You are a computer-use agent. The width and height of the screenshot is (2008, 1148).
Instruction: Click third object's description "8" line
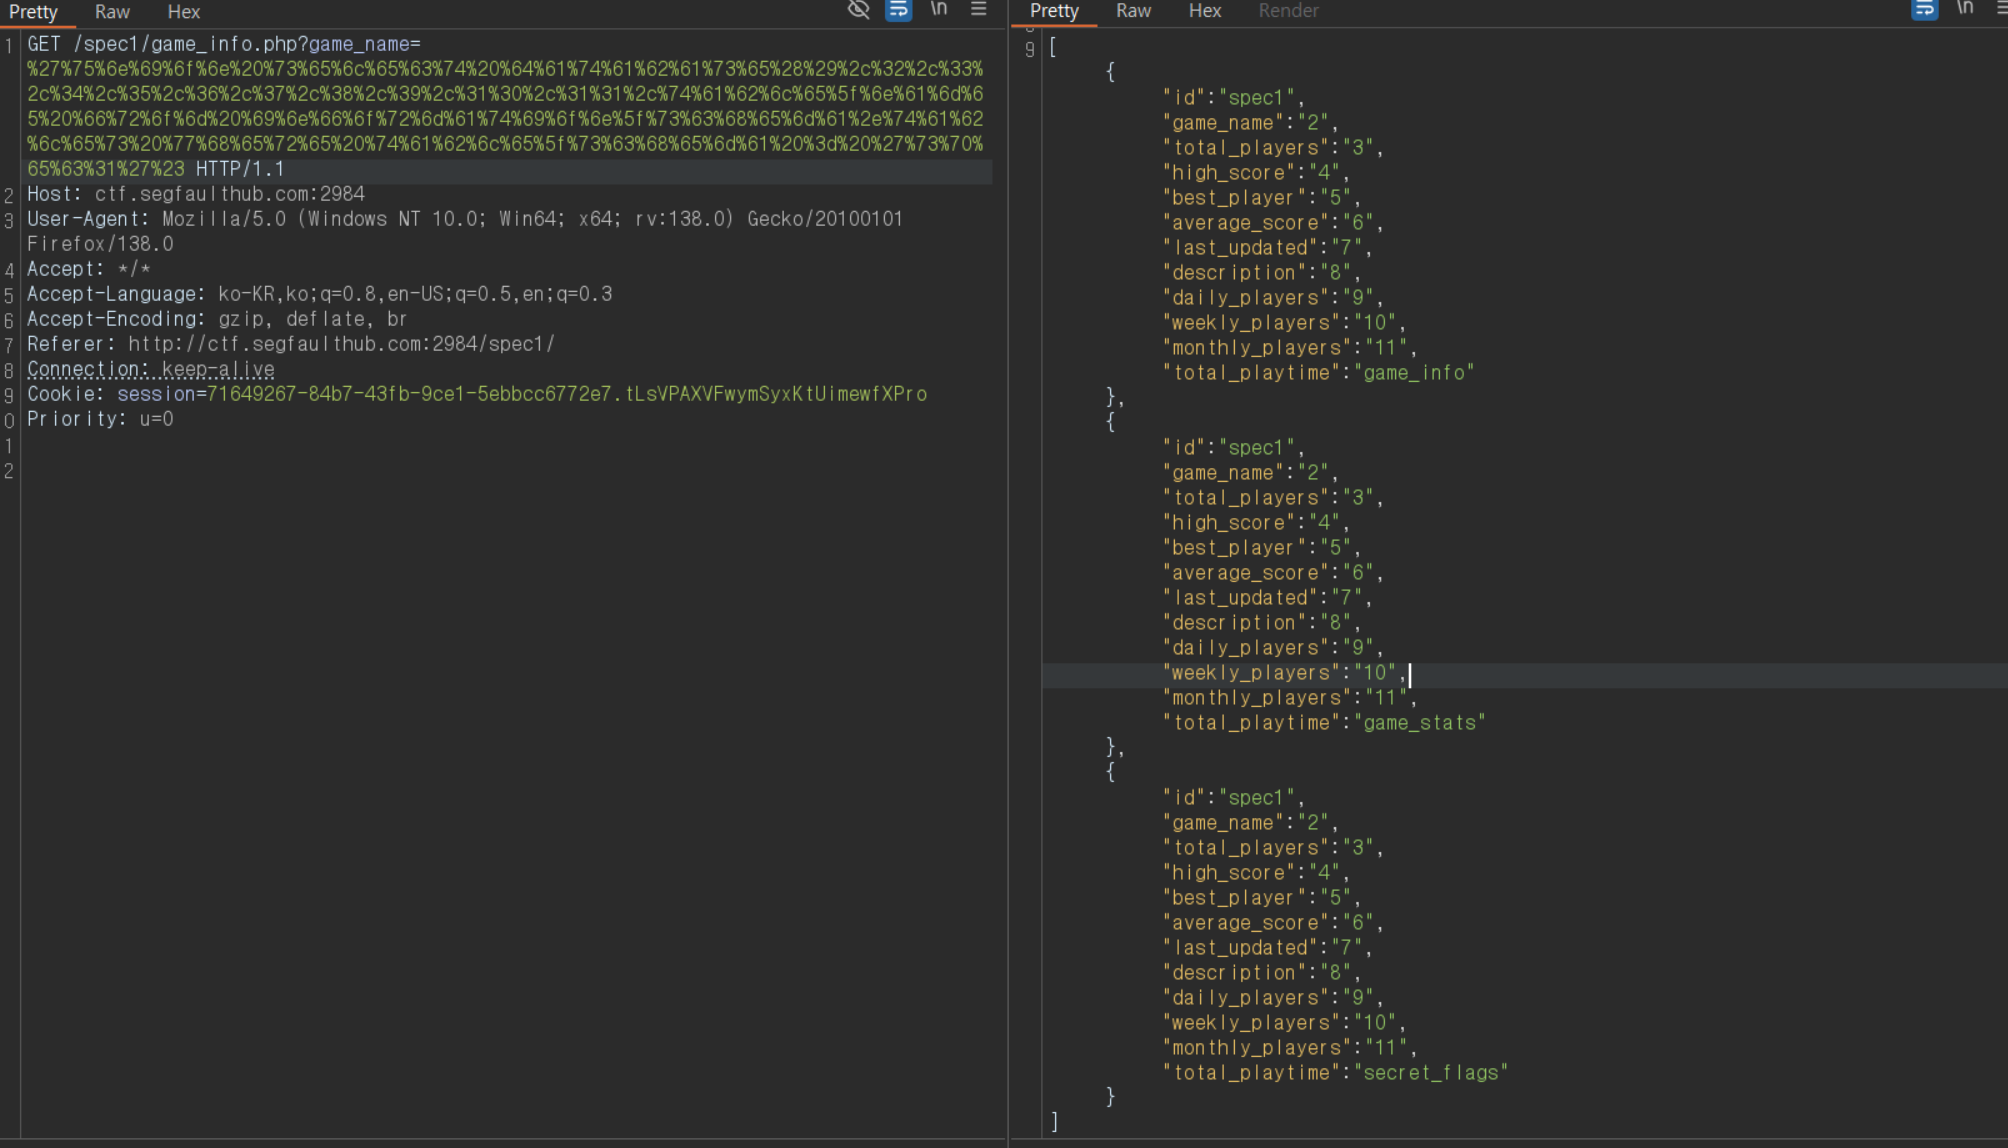pyautogui.click(x=1261, y=973)
